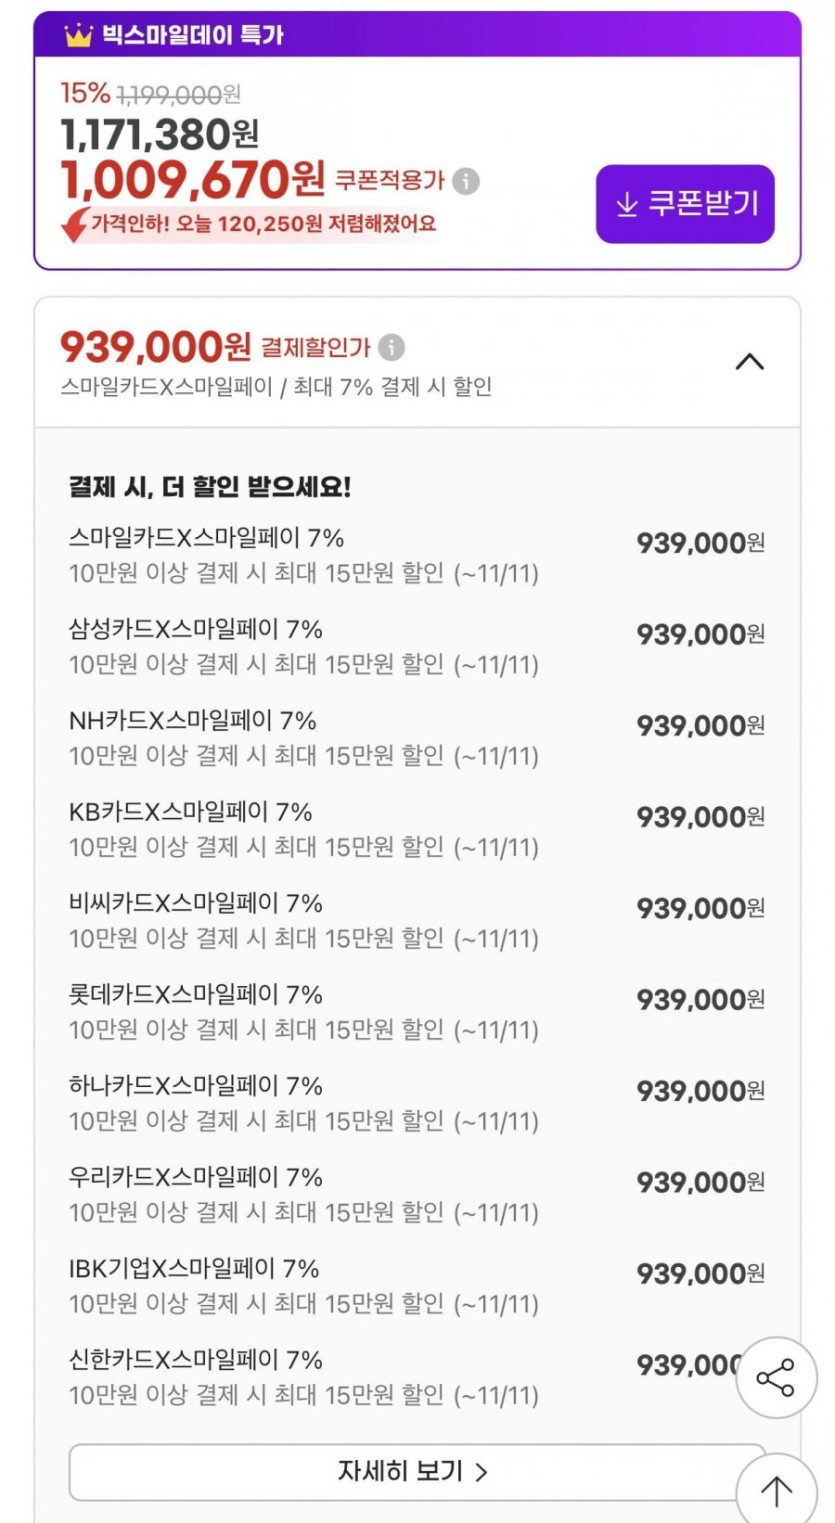835x1523 pixels.
Task: Click the share icon button
Action: 775,1378
